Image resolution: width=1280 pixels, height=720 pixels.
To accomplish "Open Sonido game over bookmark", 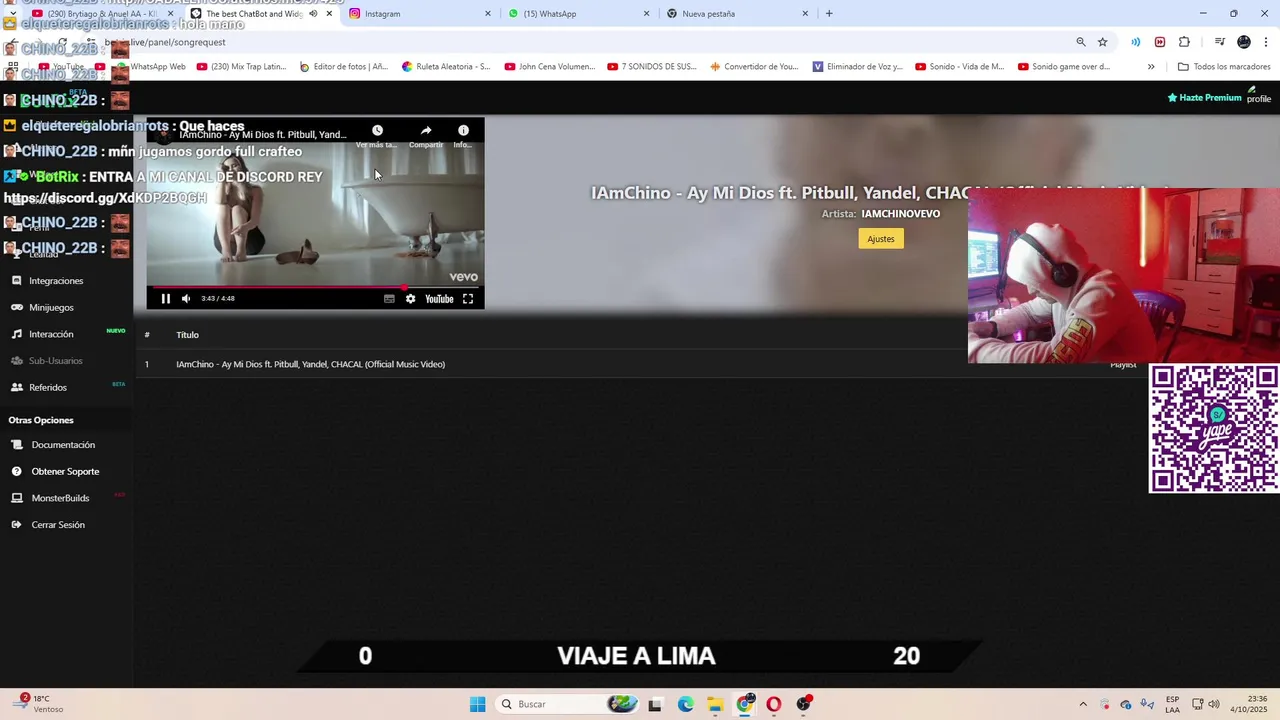I will click(1064, 67).
